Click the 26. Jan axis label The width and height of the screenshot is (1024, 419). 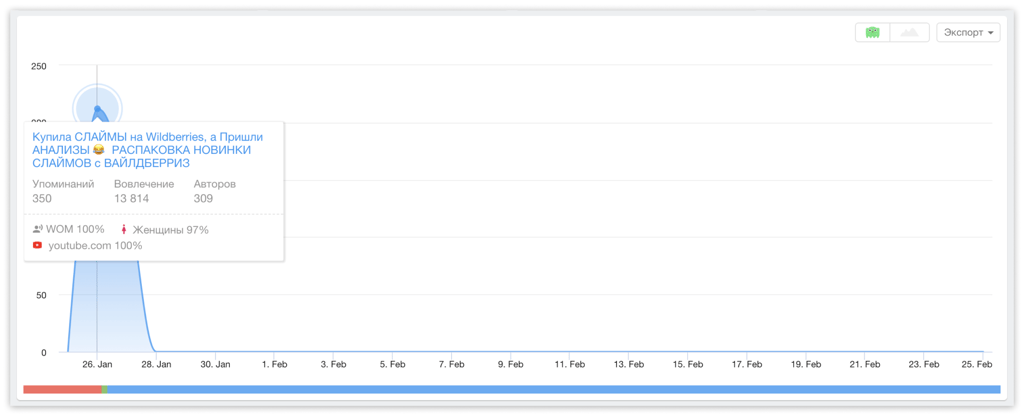[x=97, y=365]
